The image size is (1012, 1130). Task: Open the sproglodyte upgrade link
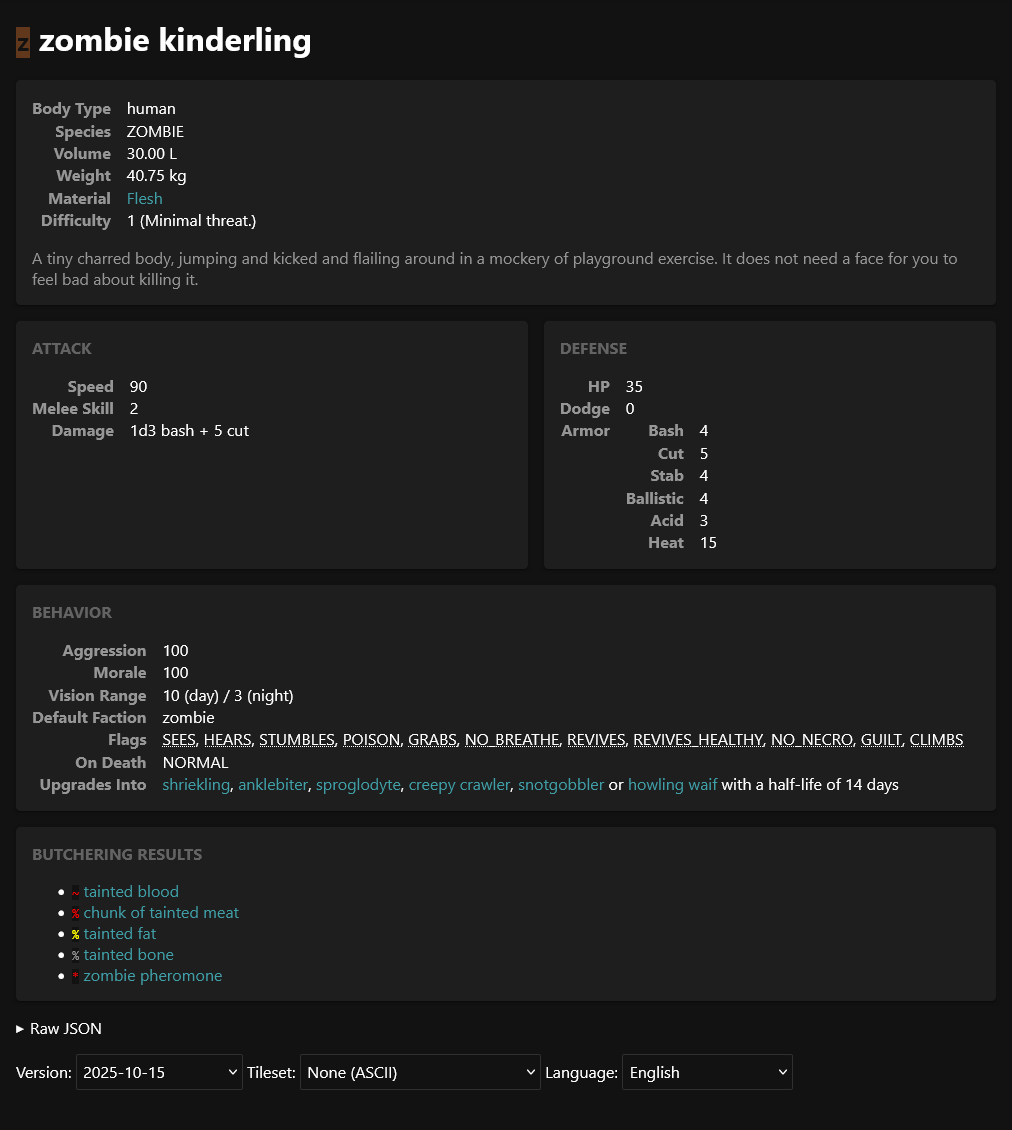point(358,785)
